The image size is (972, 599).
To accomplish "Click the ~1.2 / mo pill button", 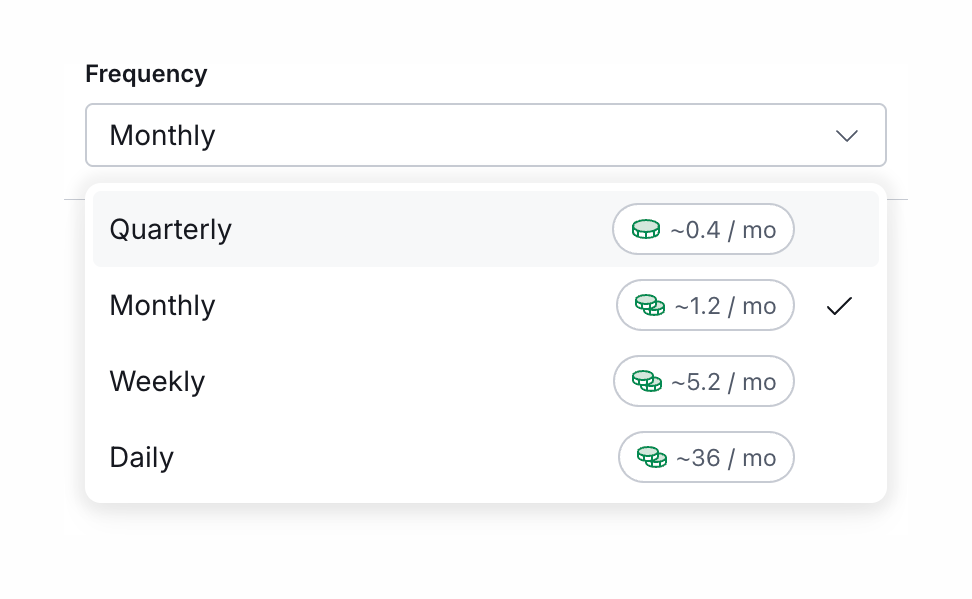I will [x=705, y=305].
